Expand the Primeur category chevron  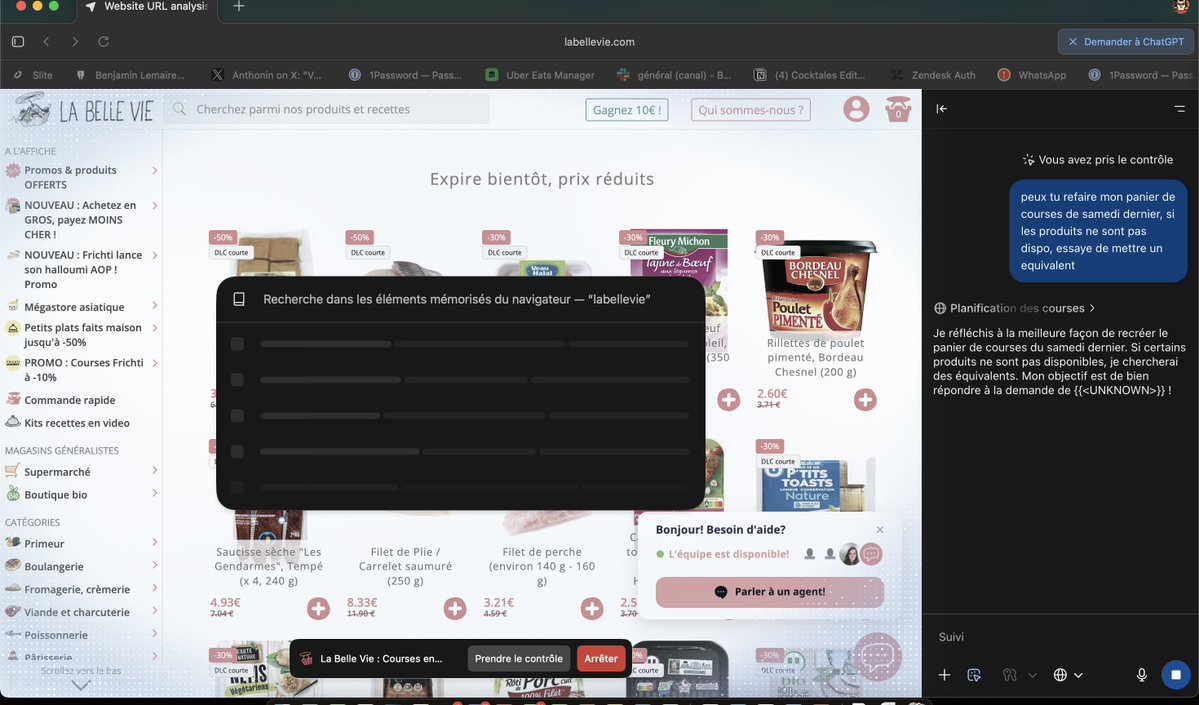(x=154, y=542)
